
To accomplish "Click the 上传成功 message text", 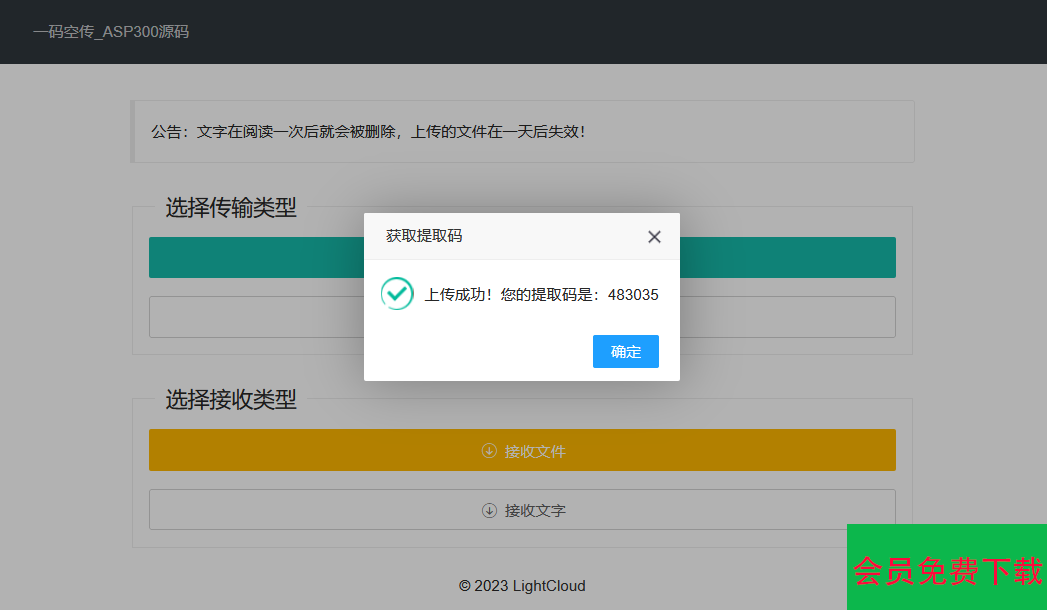I will 458,295.
